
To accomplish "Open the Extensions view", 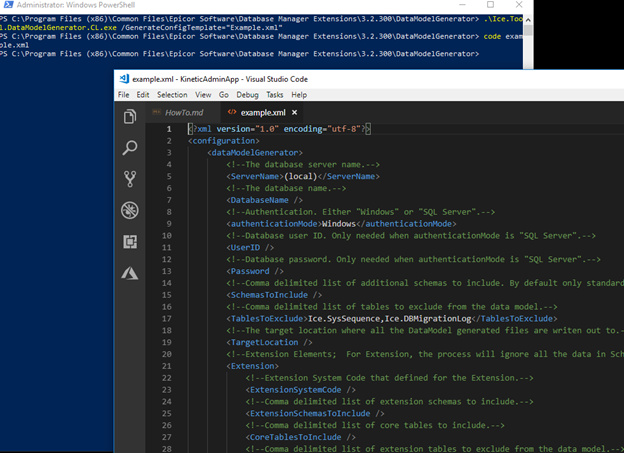I will point(130,242).
